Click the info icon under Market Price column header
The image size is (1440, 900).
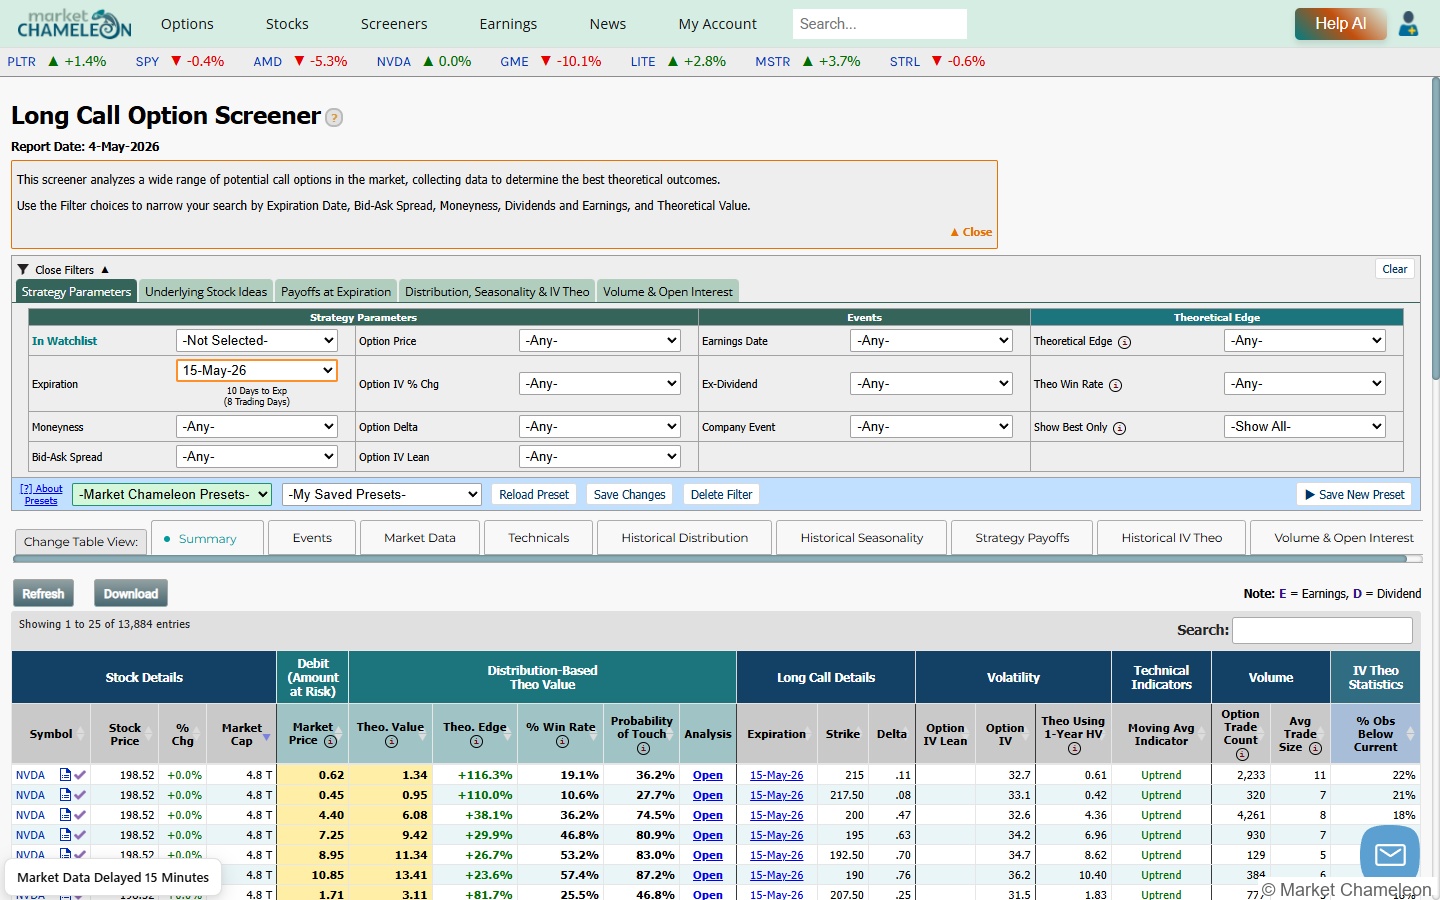pyautogui.click(x=330, y=741)
